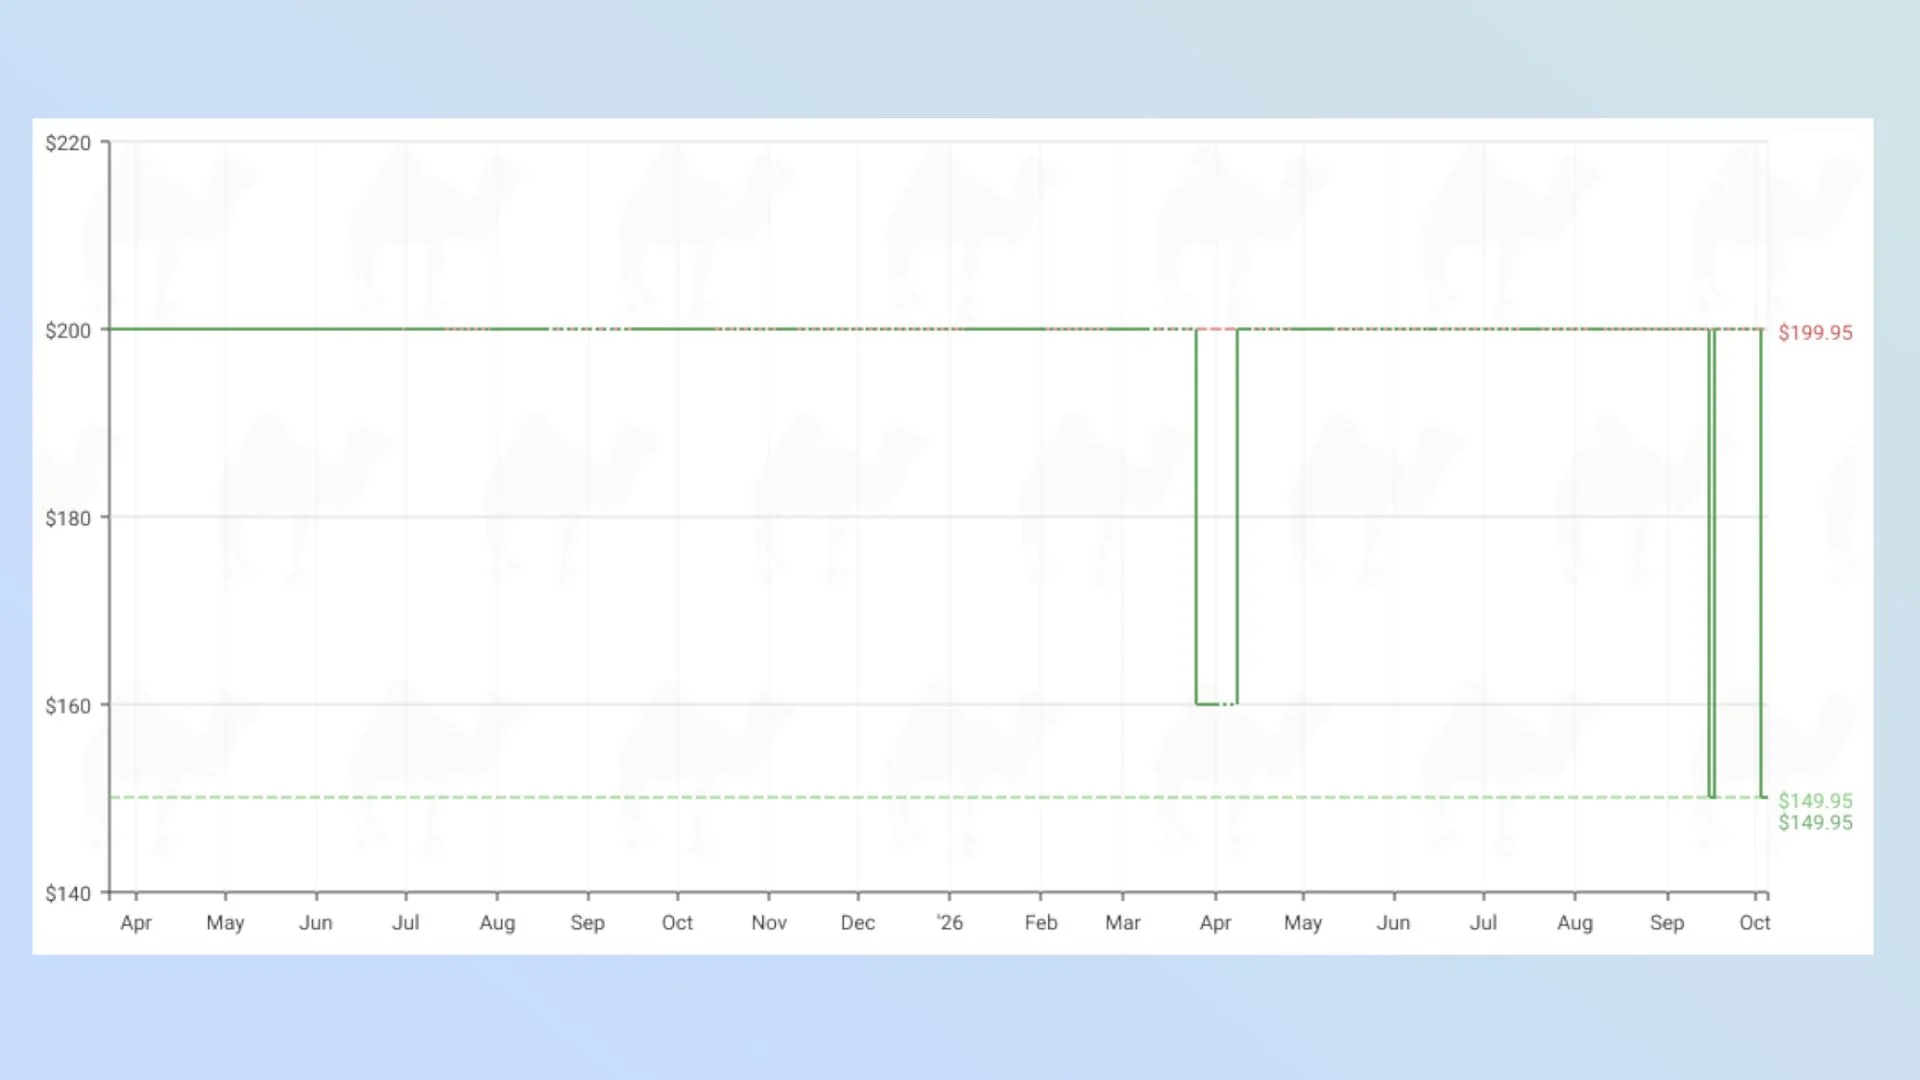
Task: Click the Oct label ending the timeline
Action: [x=1754, y=923]
